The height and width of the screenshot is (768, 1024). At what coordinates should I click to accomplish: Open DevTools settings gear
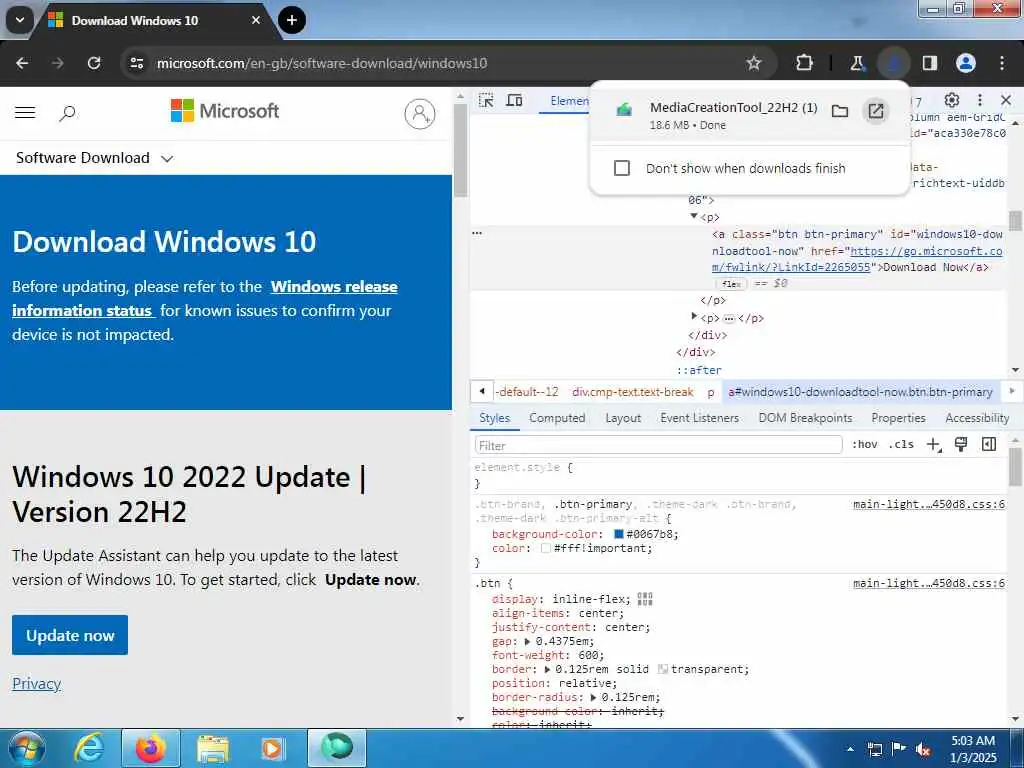[952, 100]
